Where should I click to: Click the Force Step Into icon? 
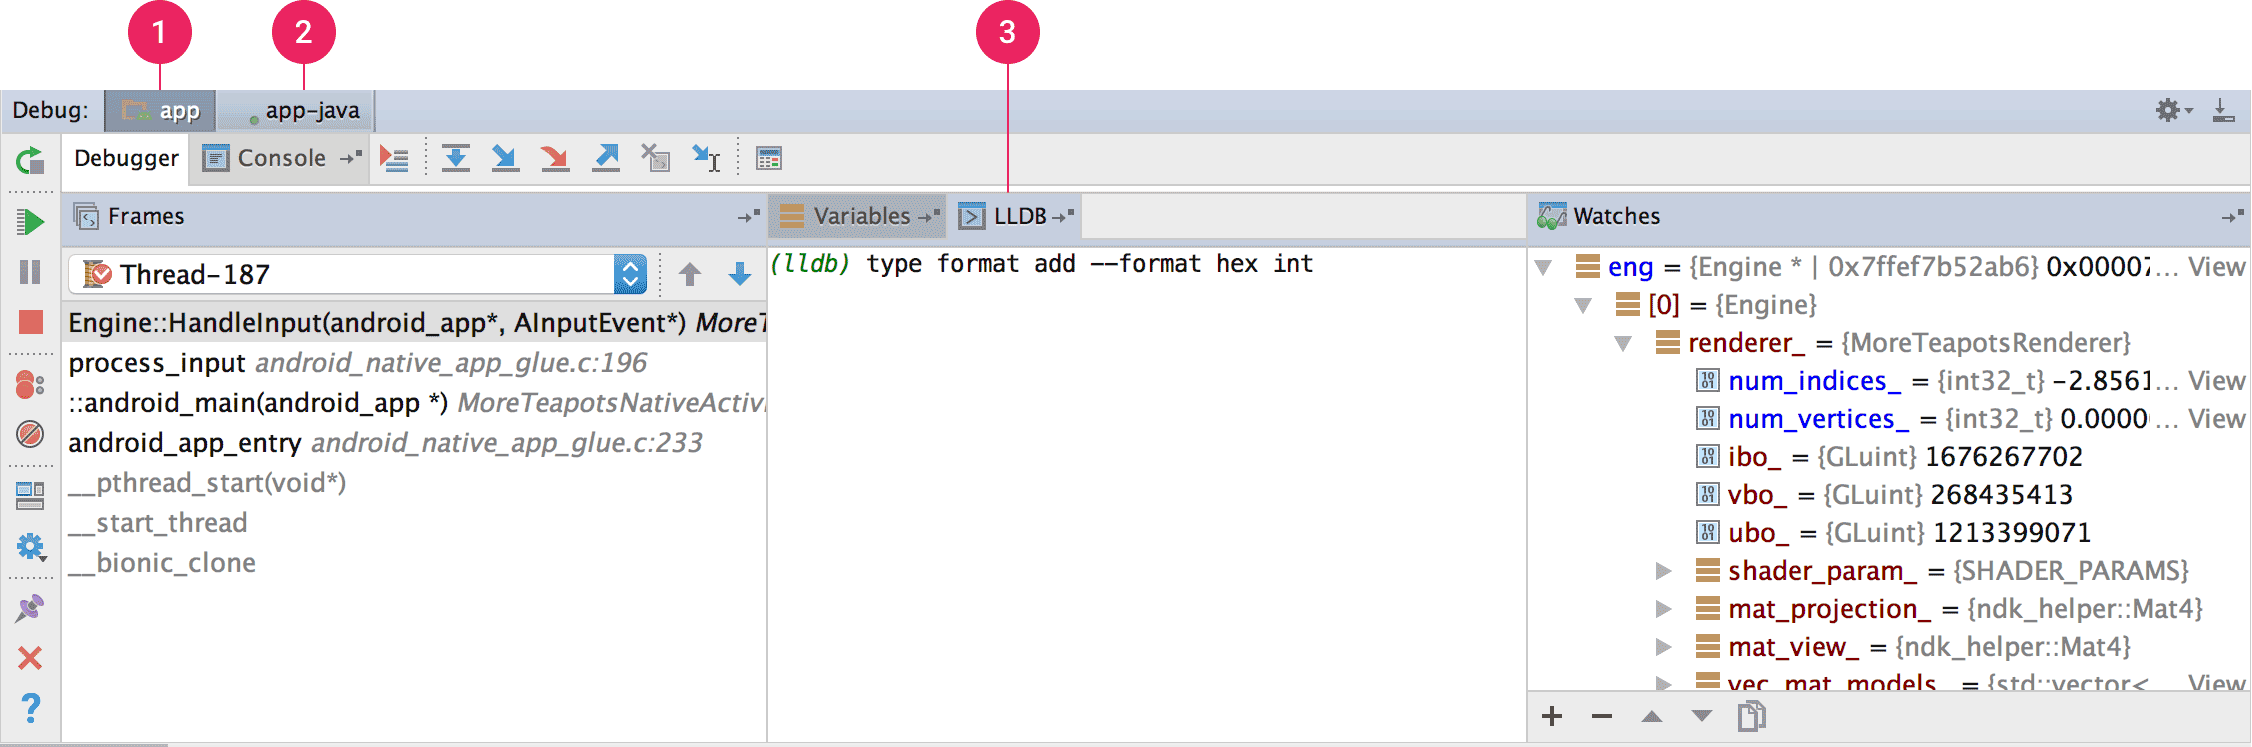coord(554,158)
